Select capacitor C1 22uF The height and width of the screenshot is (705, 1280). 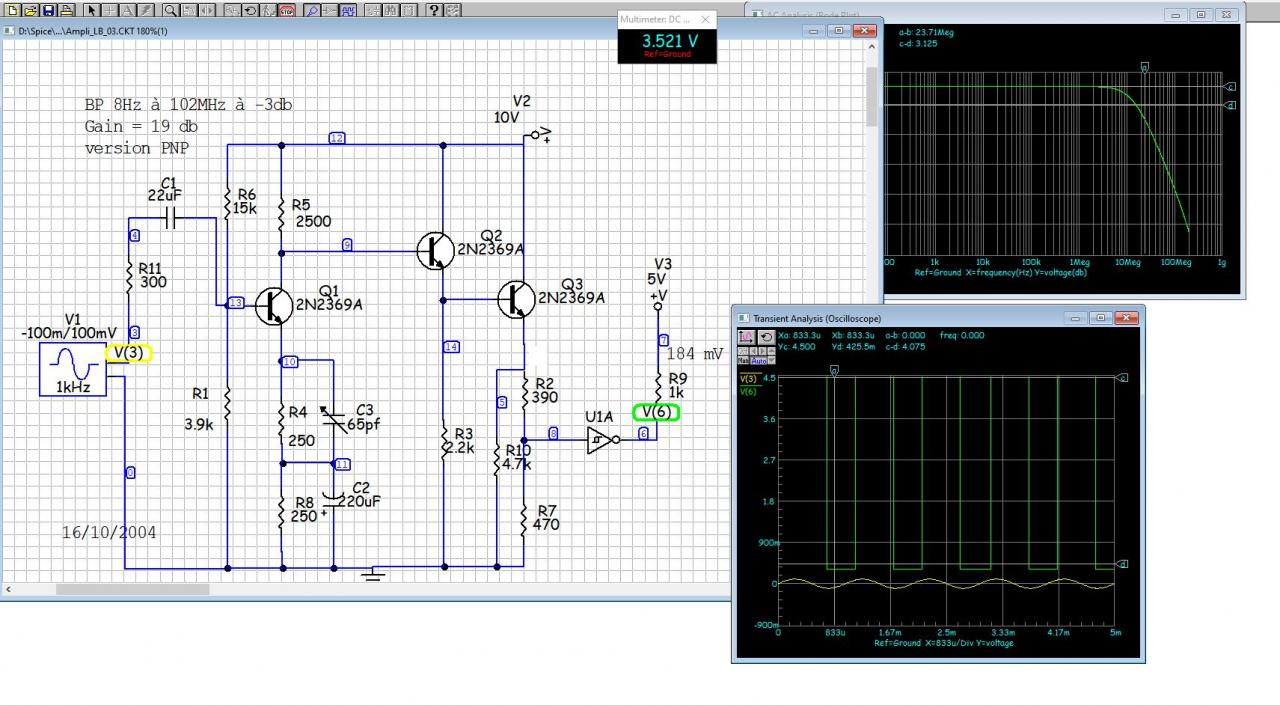[171, 218]
